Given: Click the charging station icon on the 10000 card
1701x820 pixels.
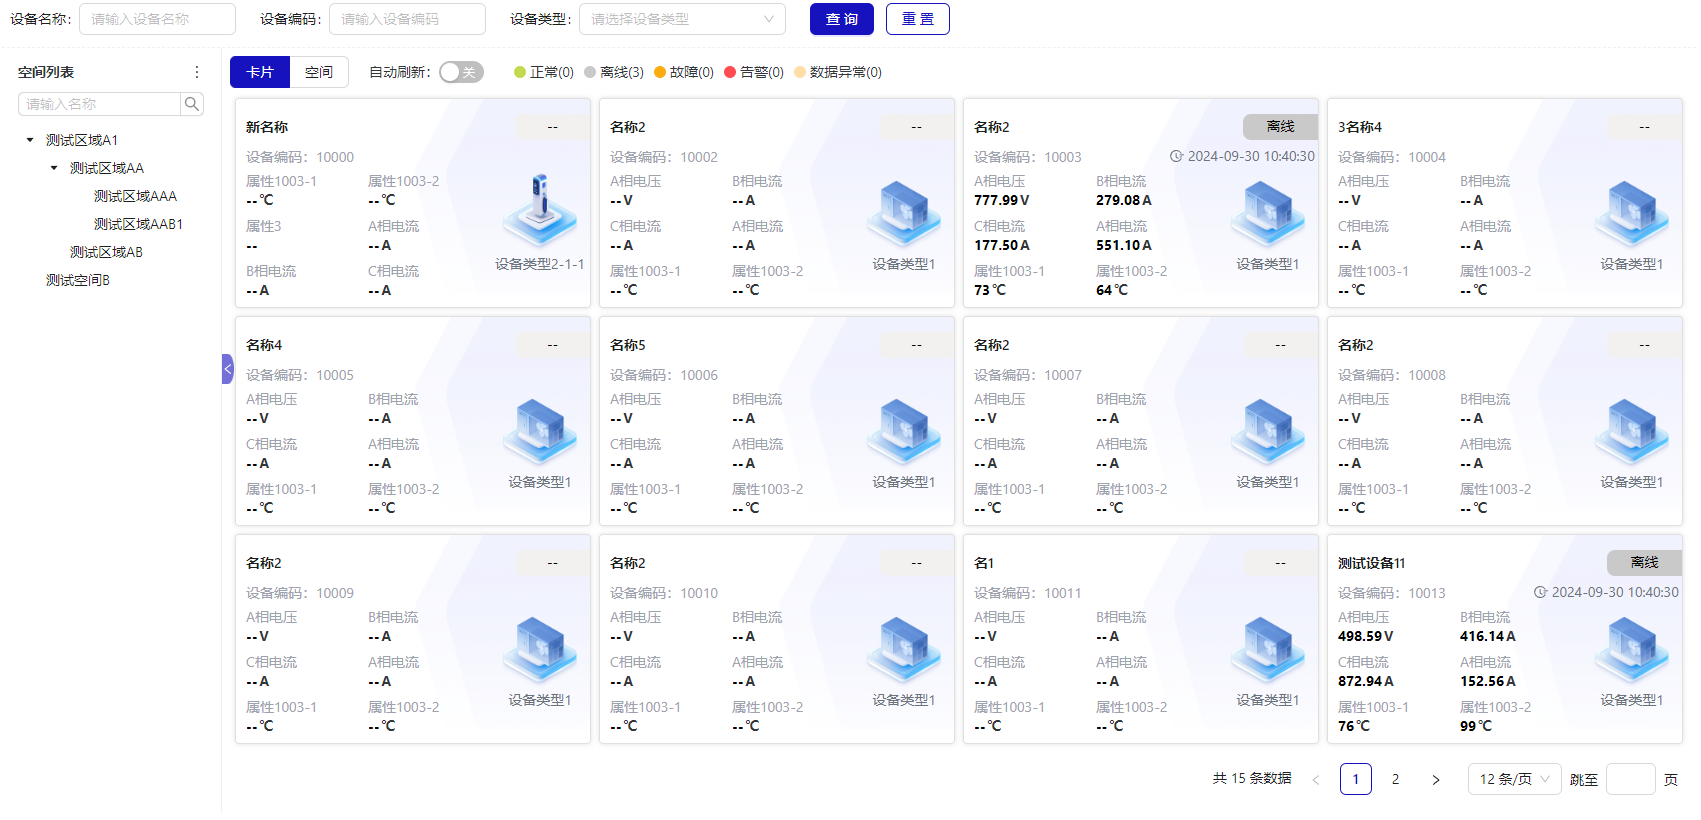Looking at the screenshot, I should (x=540, y=210).
